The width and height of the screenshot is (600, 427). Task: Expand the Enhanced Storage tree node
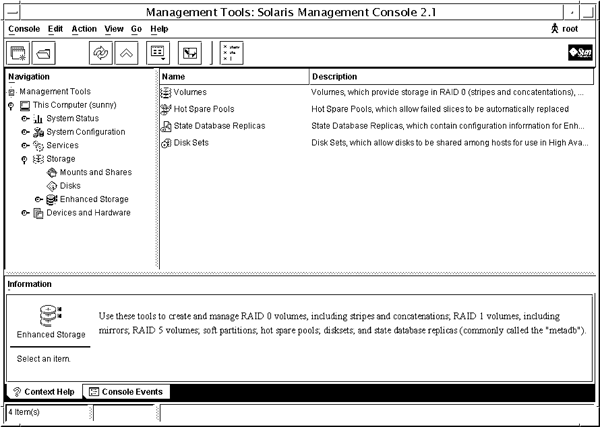point(38,199)
